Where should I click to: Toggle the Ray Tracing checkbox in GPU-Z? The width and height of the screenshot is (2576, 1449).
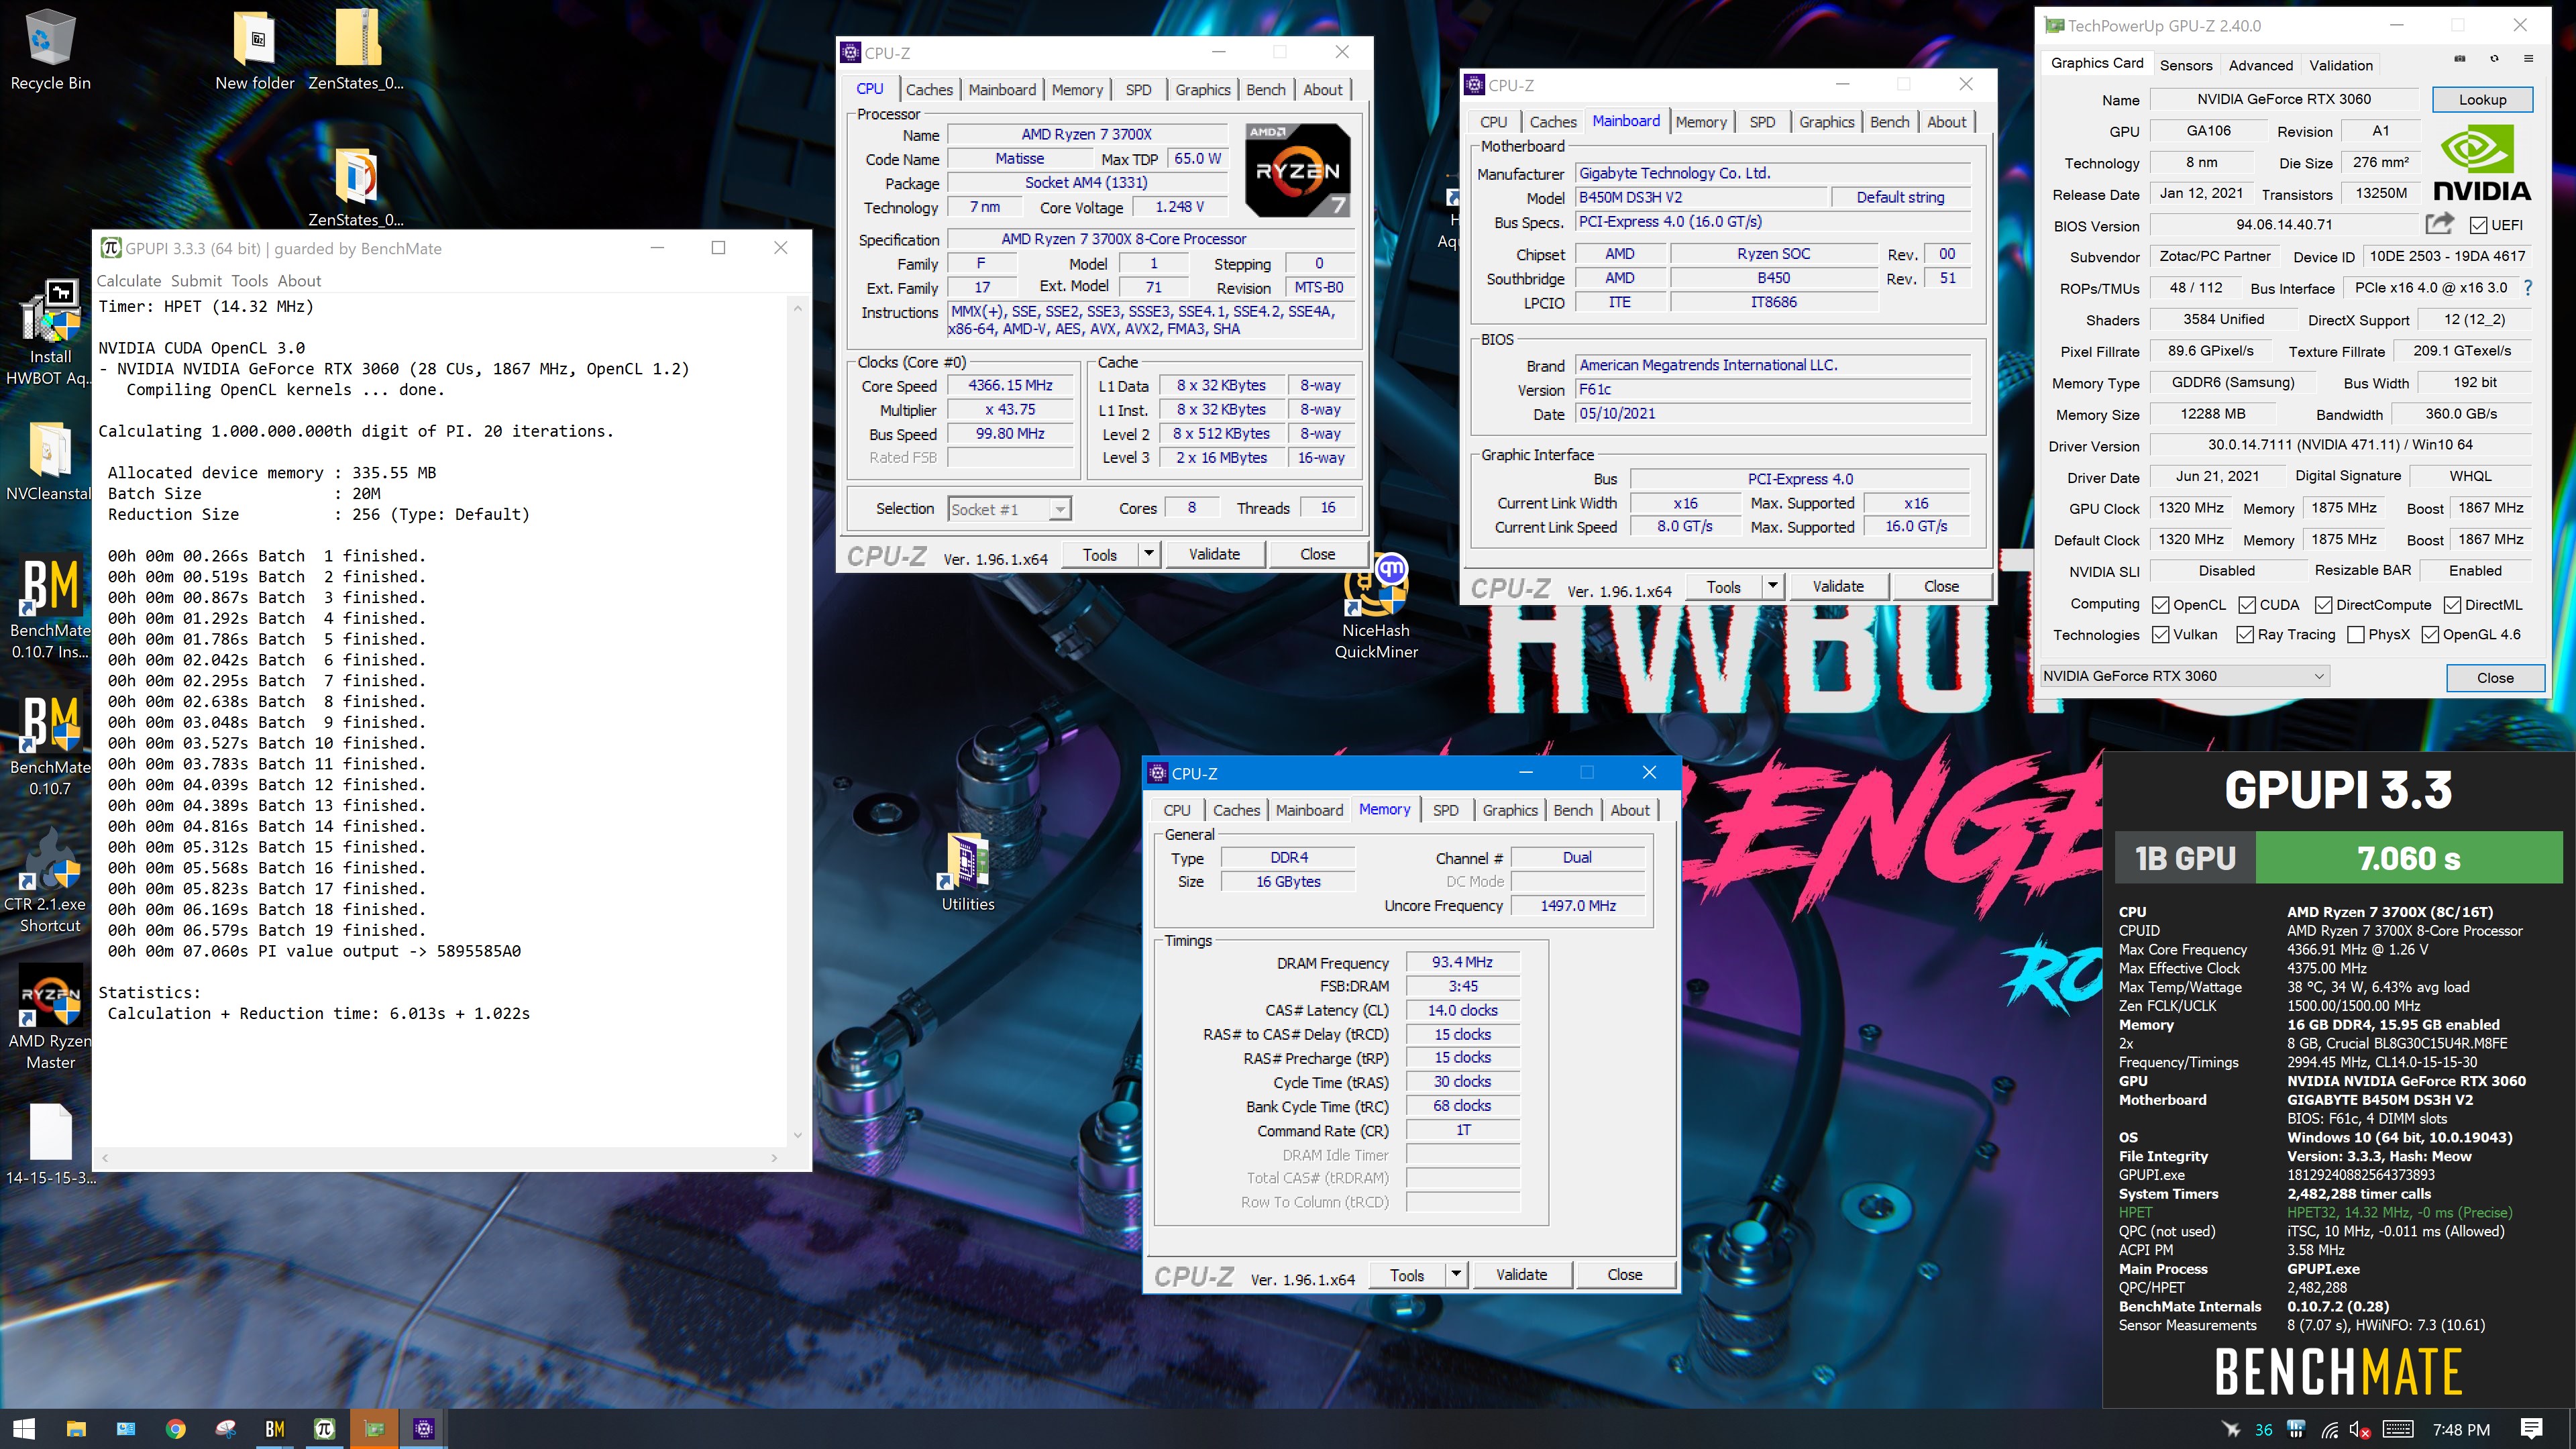coord(2245,635)
